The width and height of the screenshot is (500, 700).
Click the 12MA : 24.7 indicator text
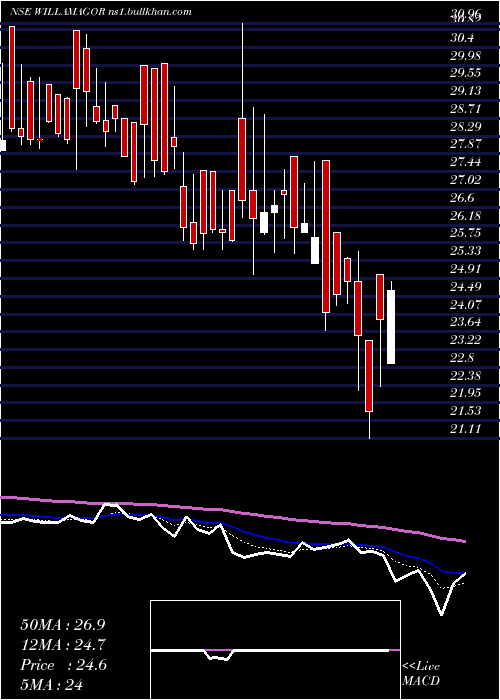tap(63, 645)
